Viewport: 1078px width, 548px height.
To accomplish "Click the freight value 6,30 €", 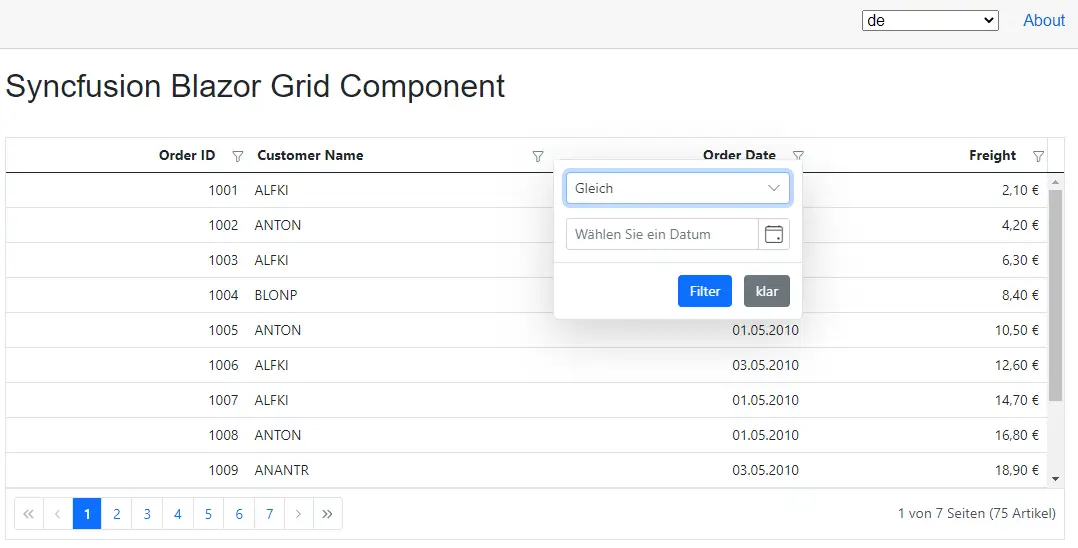I will tap(1020, 261).
